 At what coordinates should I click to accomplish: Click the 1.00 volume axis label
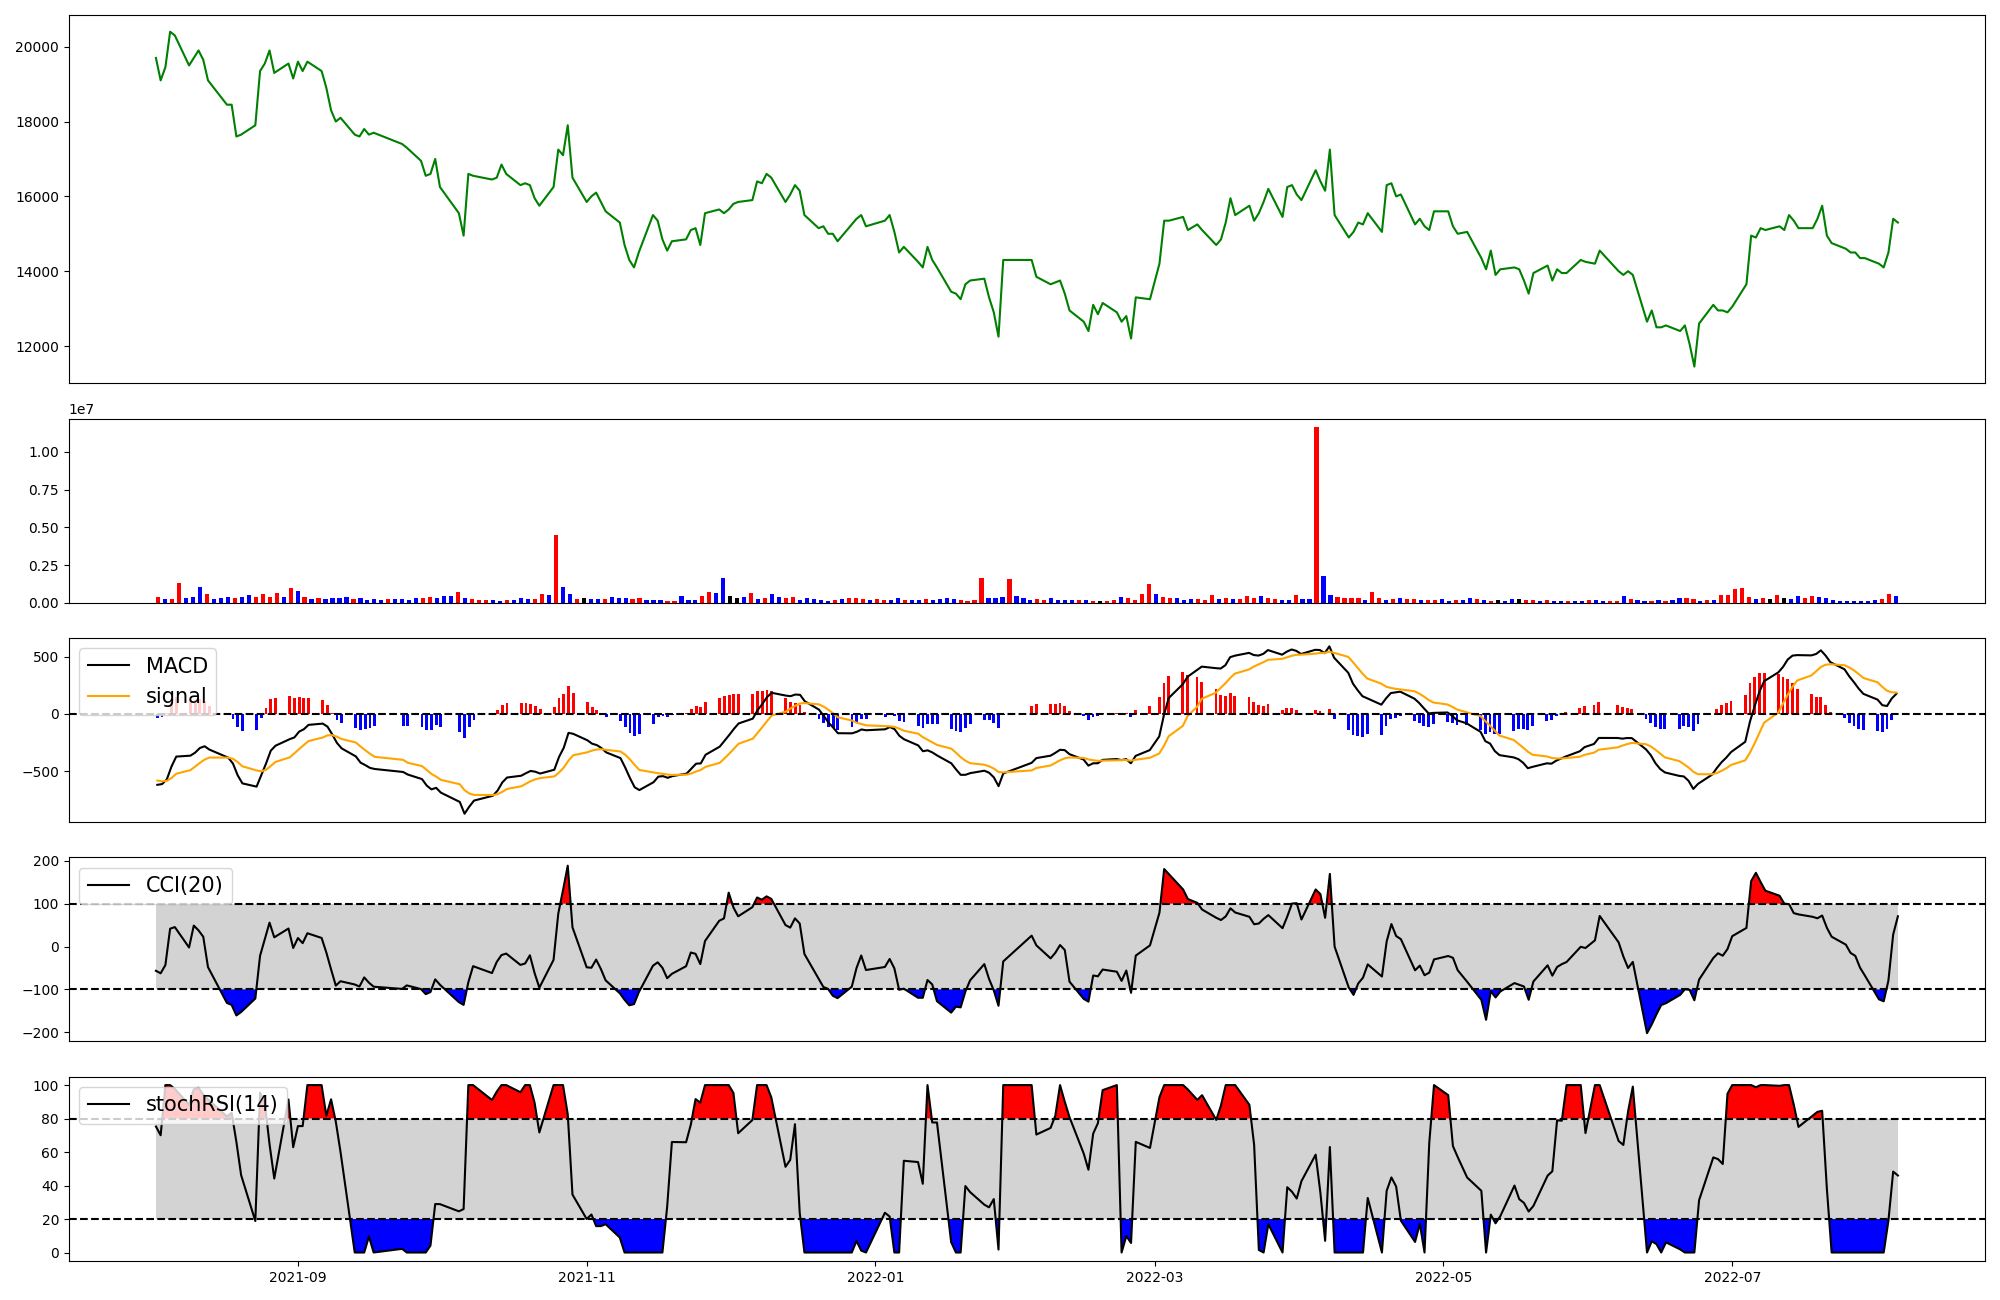click(x=43, y=452)
